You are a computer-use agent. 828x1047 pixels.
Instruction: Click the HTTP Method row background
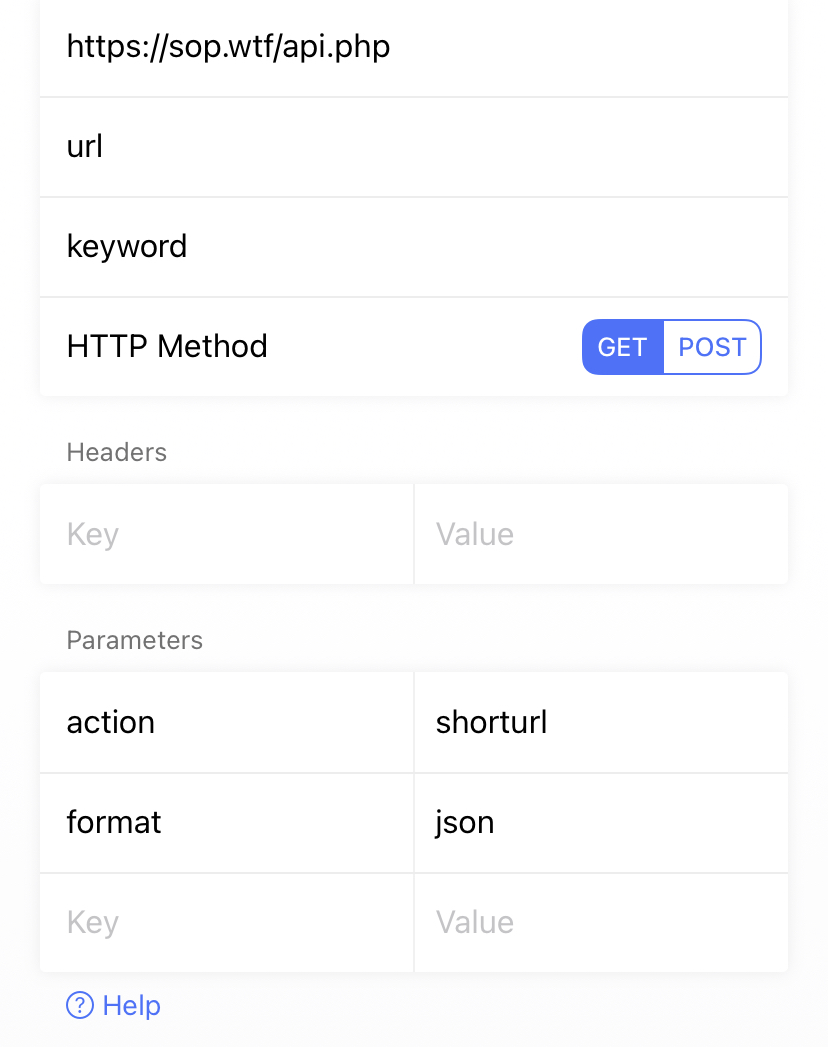[x=420, y=347]
